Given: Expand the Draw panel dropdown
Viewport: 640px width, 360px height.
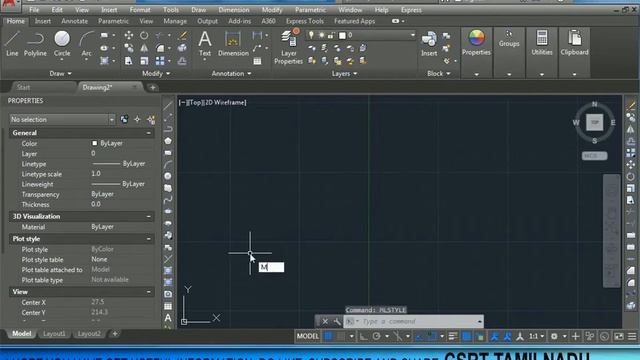Looking at the screenshot, I should [60, 73].
